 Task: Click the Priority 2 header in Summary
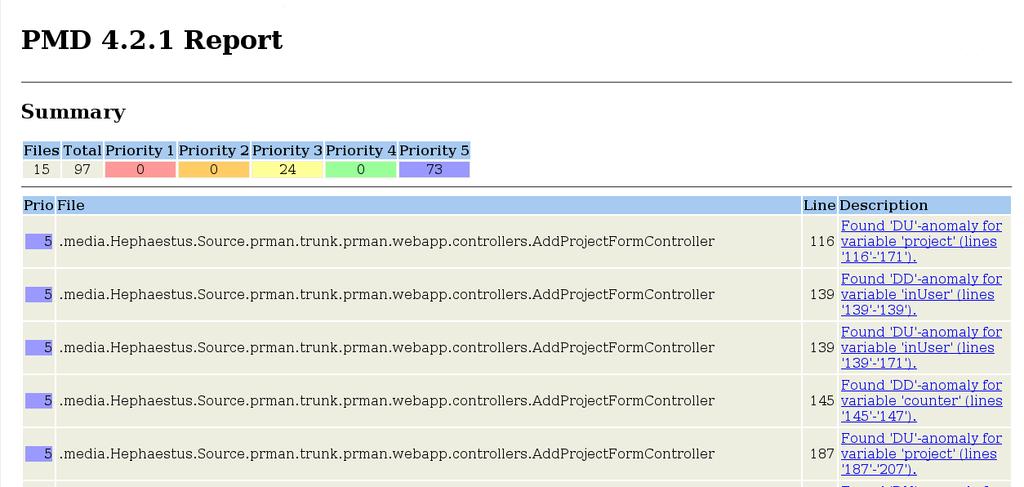point(214,151)
